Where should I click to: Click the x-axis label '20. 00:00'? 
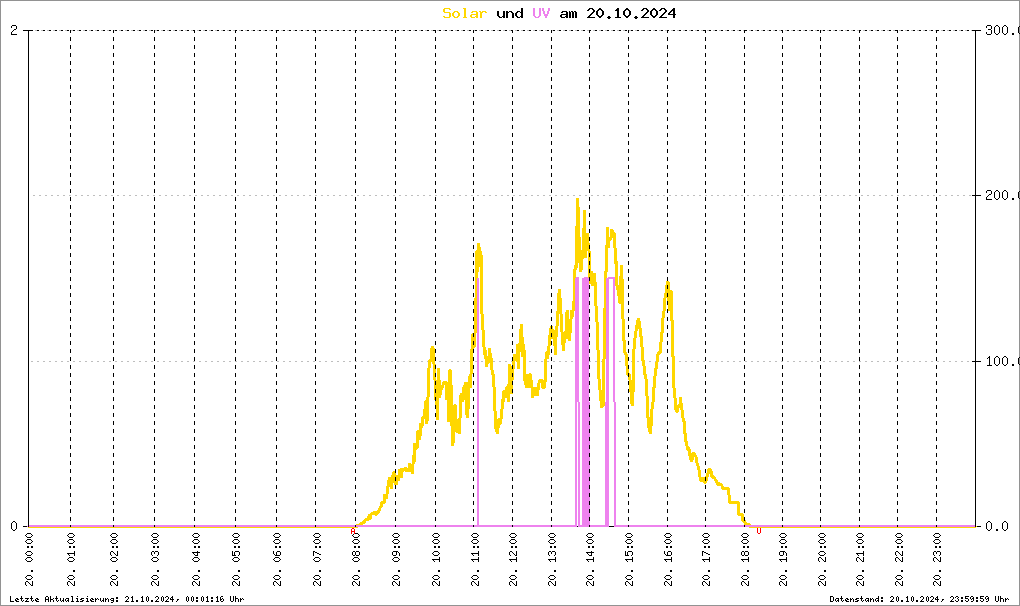click(29, 560)
